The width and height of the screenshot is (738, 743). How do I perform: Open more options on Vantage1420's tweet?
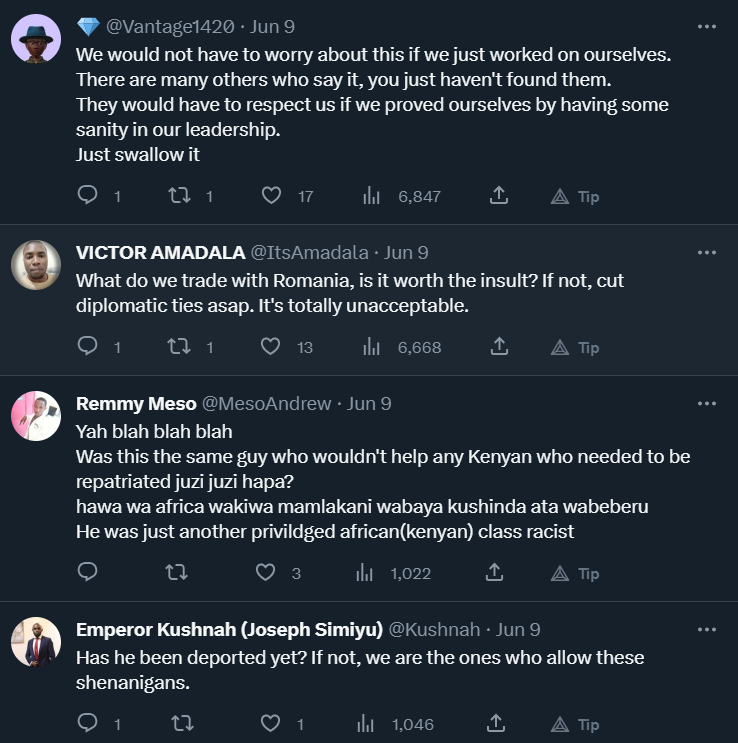click(x=706, y=27)
